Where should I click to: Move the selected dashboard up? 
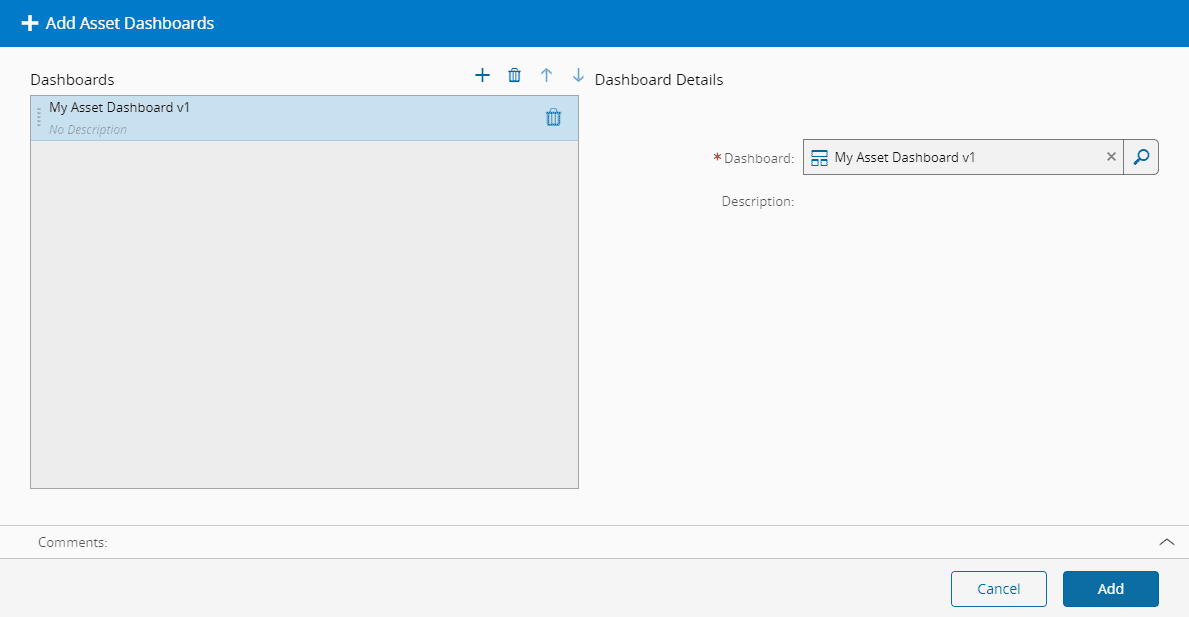tap(546, 75)
